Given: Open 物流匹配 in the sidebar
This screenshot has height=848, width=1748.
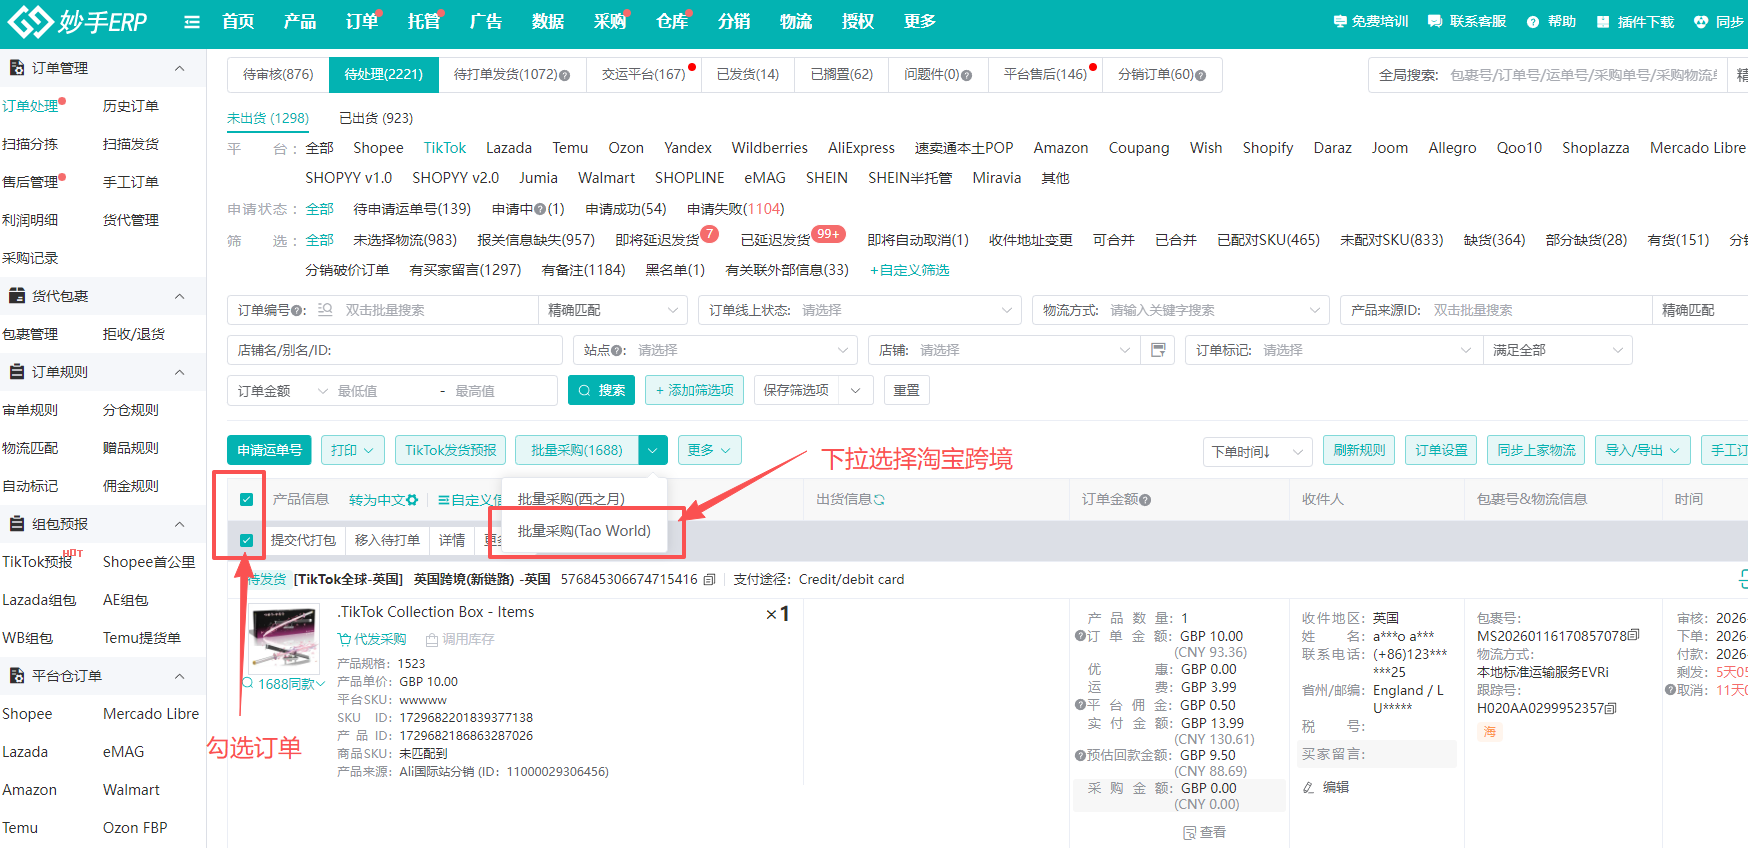Looking at the screenshot, I should coord(30,448).
